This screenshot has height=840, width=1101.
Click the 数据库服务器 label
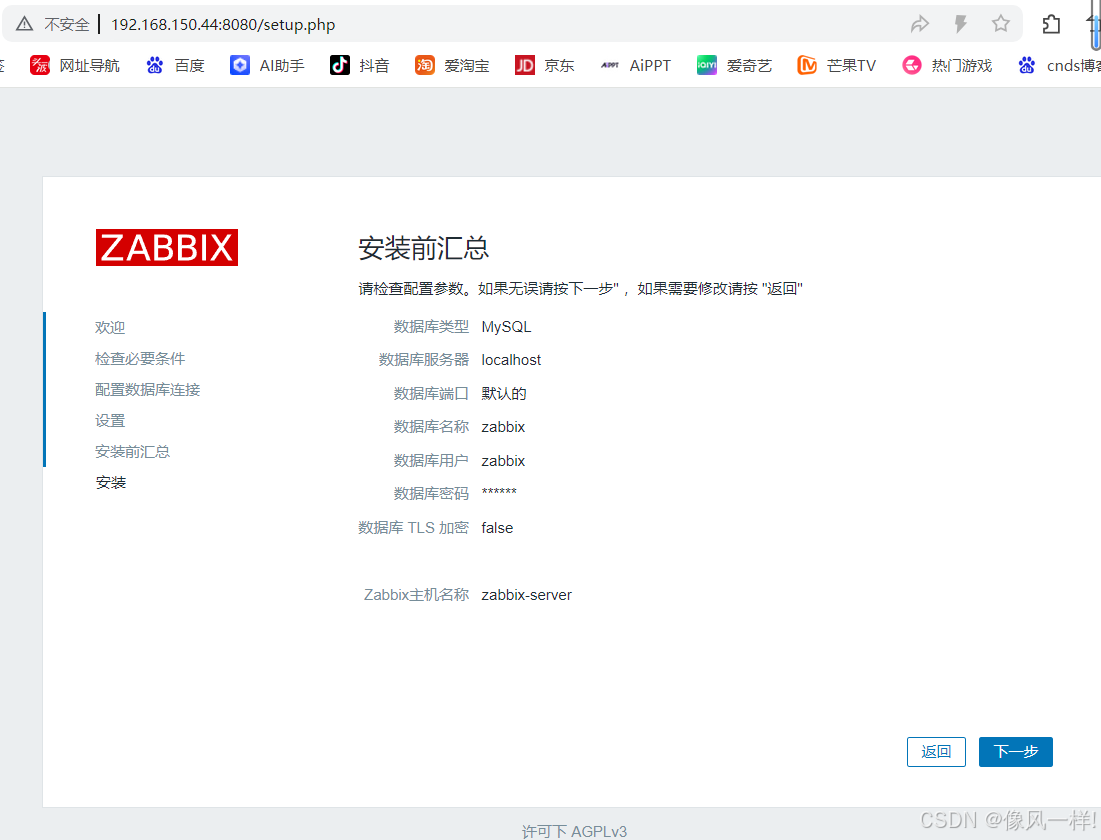tap(423, 360)
